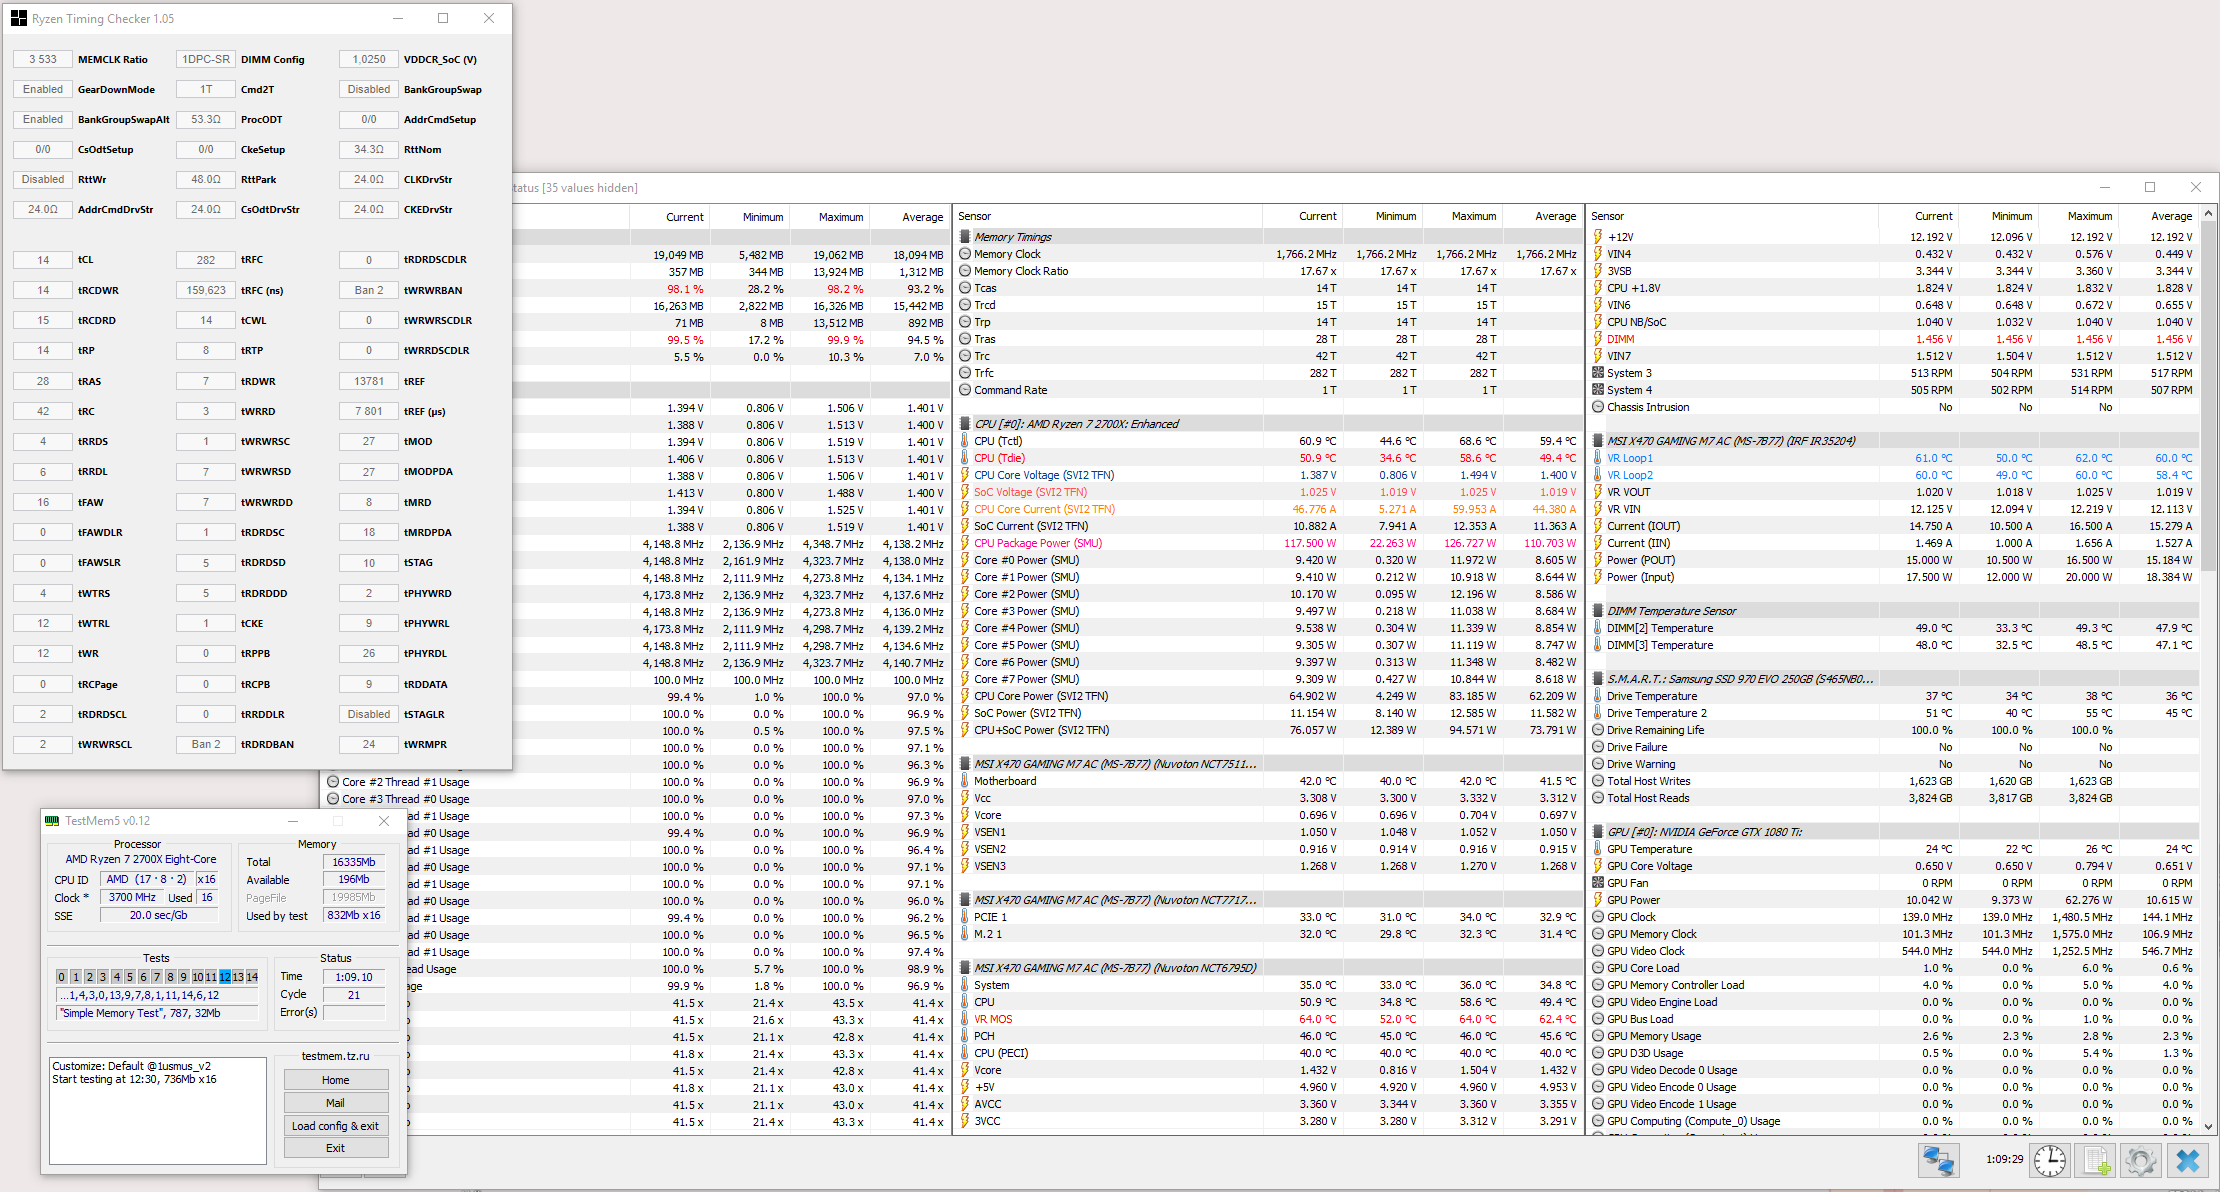Click Exit button in TestMem5
The width and height of the screenshot is (2220, 1192).
(335, 1148)
